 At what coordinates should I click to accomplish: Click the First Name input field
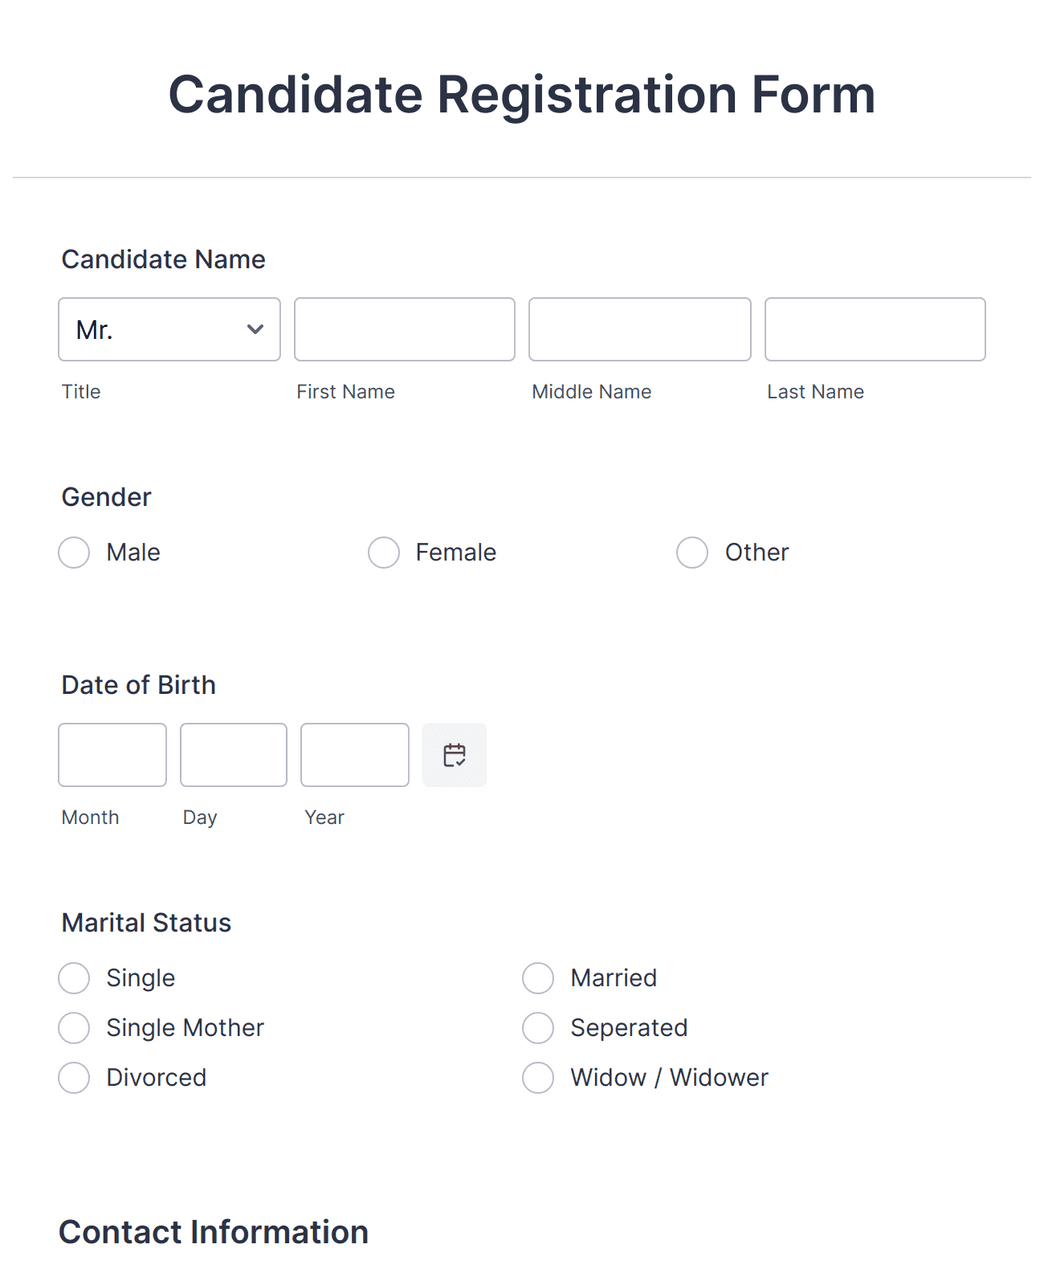pyautogui.click(x=404, y=329)
